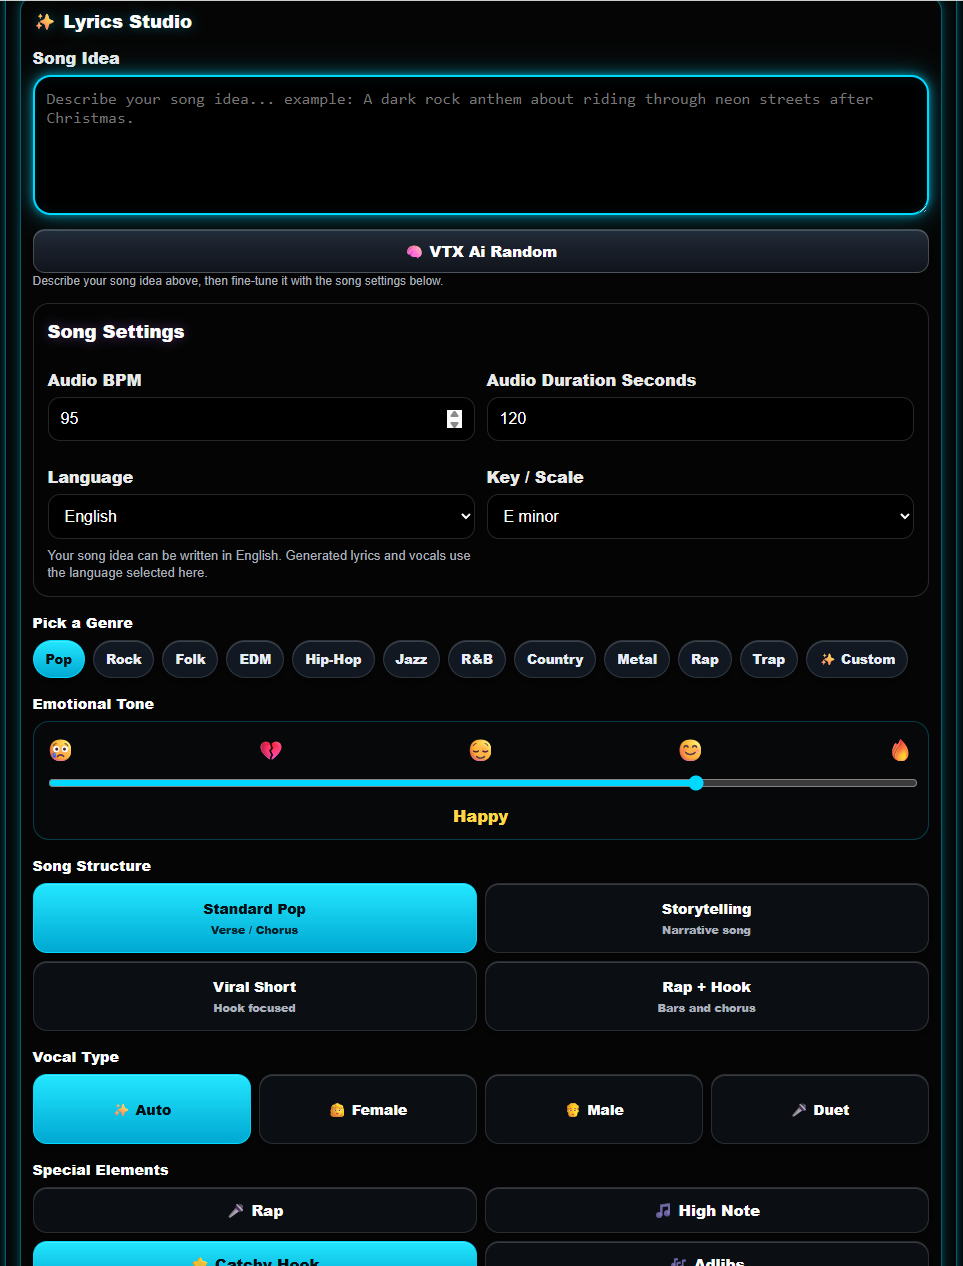
Task: Decrease Audio BPM with the down arrow
Action: click(455, 424)
